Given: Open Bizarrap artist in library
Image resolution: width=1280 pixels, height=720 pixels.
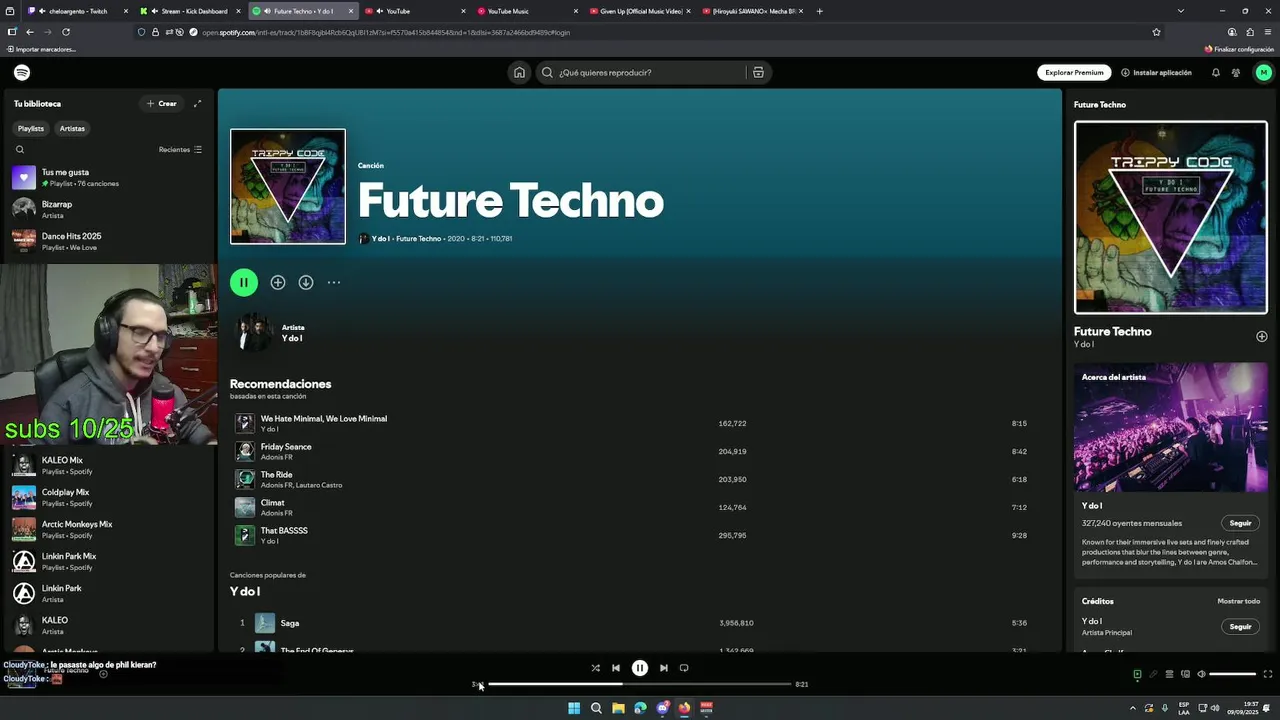Looking at the screenshot, I should tap(108, 209).
